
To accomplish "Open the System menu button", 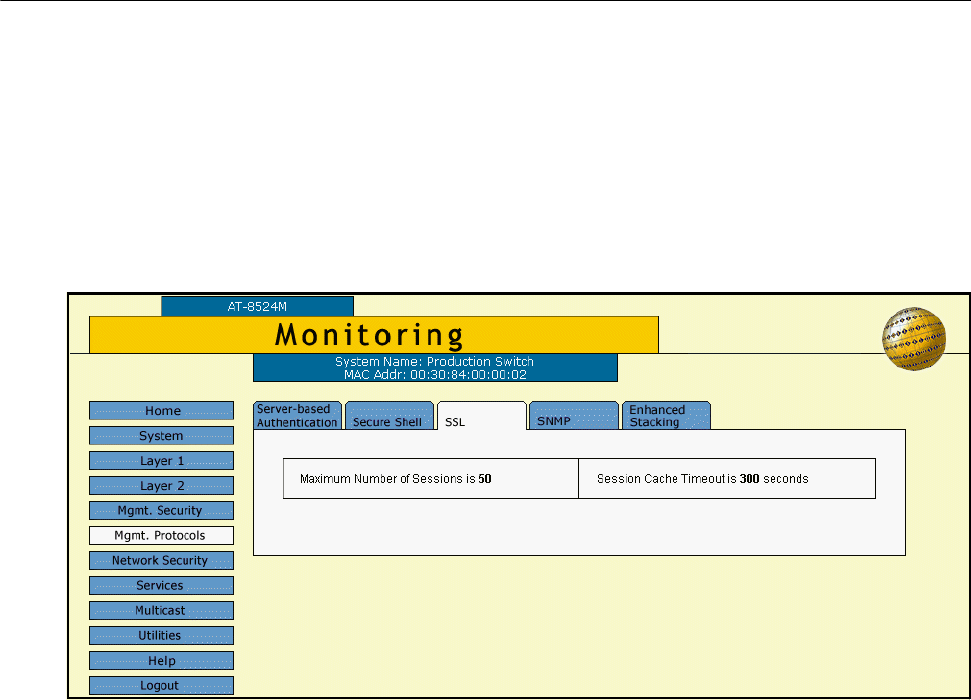I will pyautogui.click(x=161, y=436).
